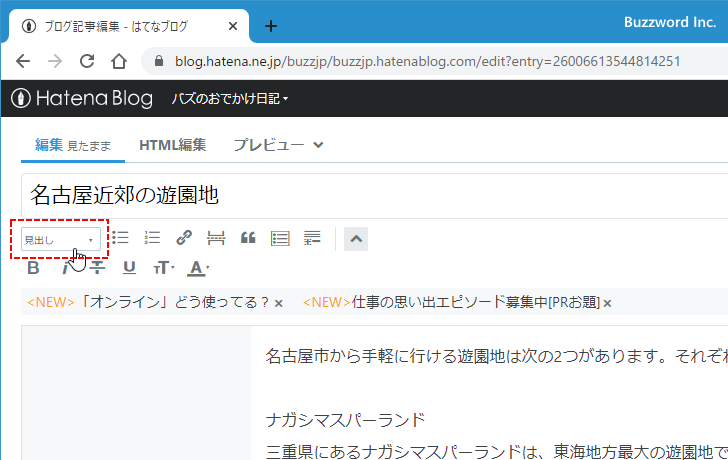The image size is (728, 460).
Task: Open a new browser tab
Action: click(271, 26)
